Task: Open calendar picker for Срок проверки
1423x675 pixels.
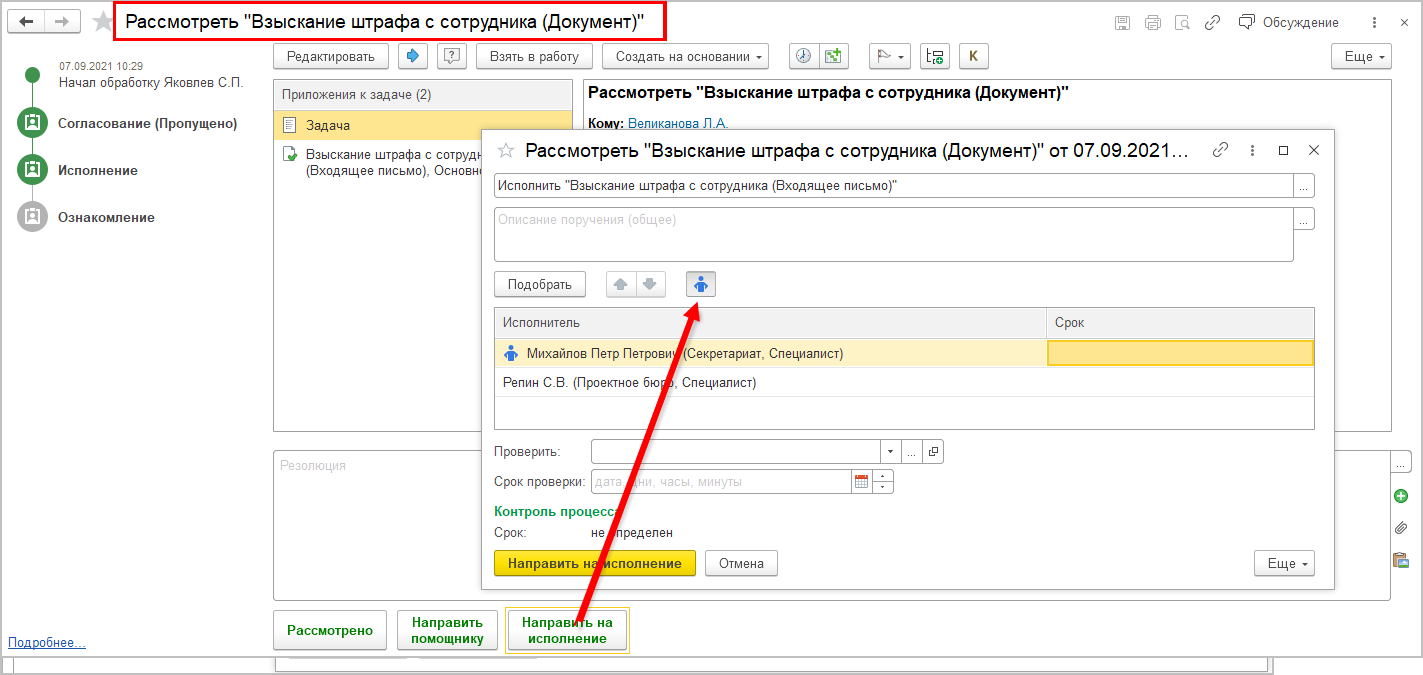Action: coord(861,481)
